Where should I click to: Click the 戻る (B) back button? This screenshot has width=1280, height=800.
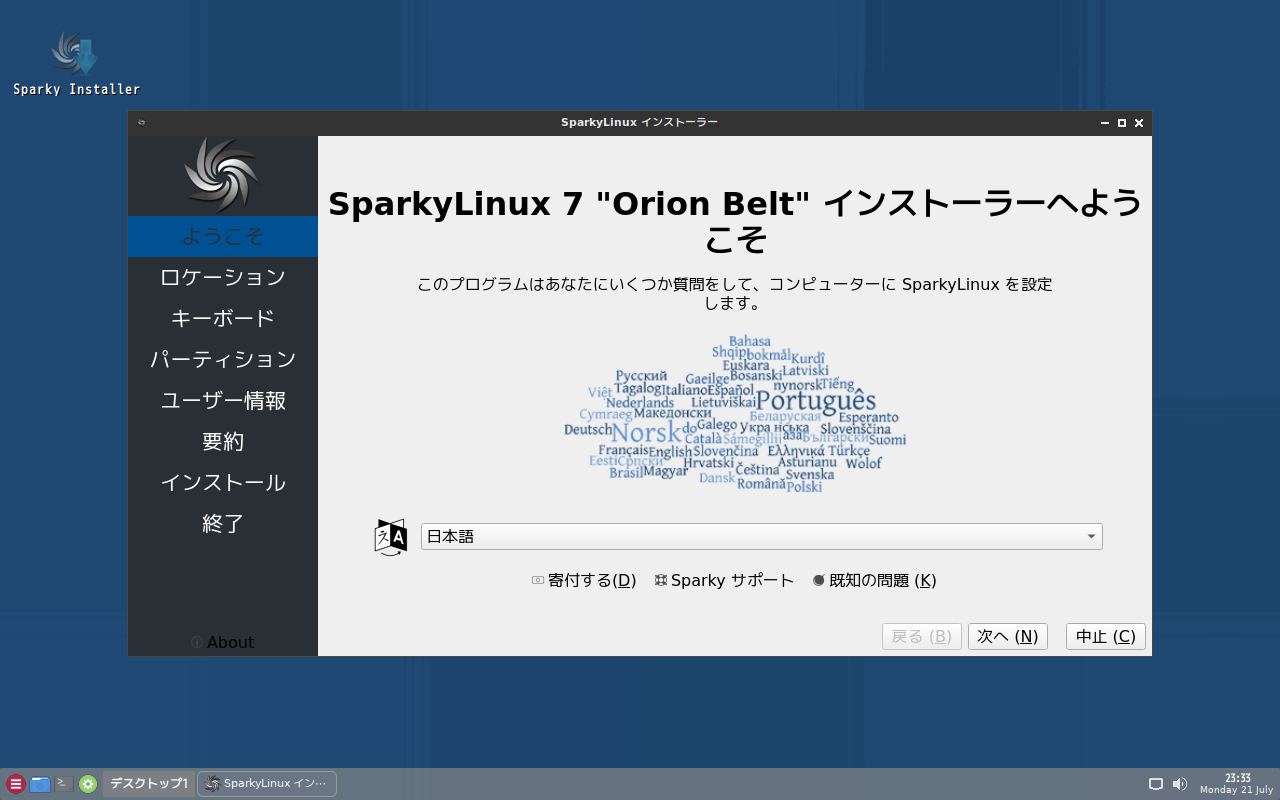[x=922, y=637]
